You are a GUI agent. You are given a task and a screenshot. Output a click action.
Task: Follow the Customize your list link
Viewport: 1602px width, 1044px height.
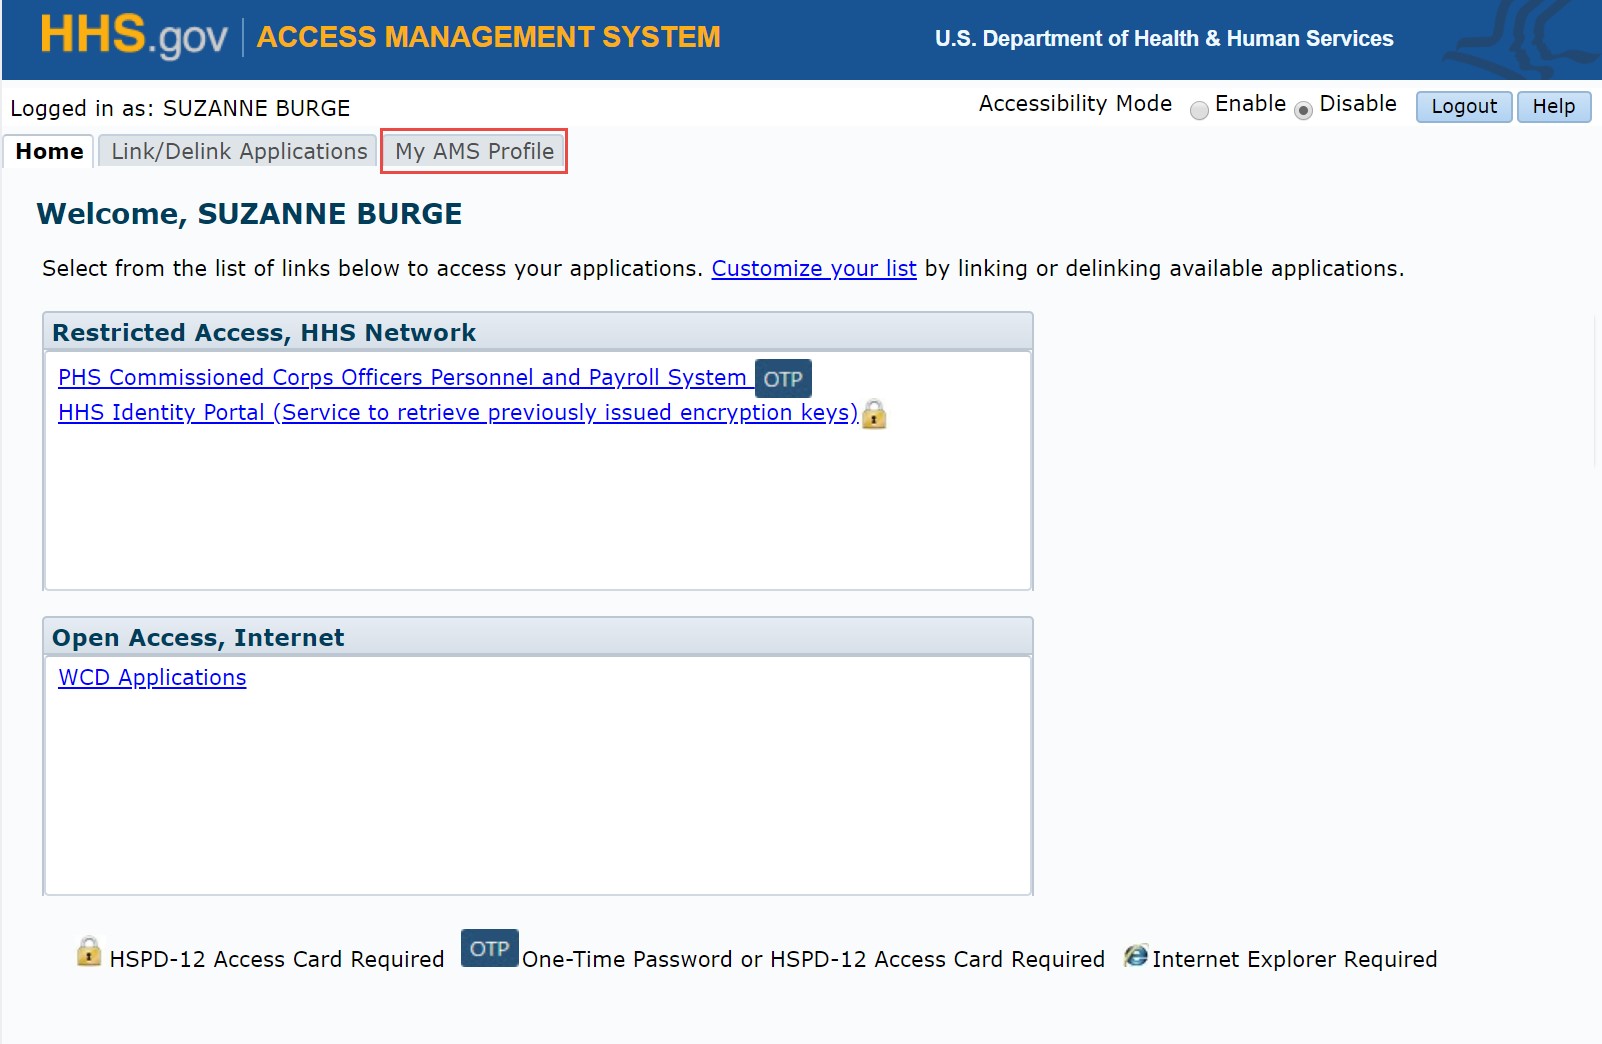[x=814, y=268]
